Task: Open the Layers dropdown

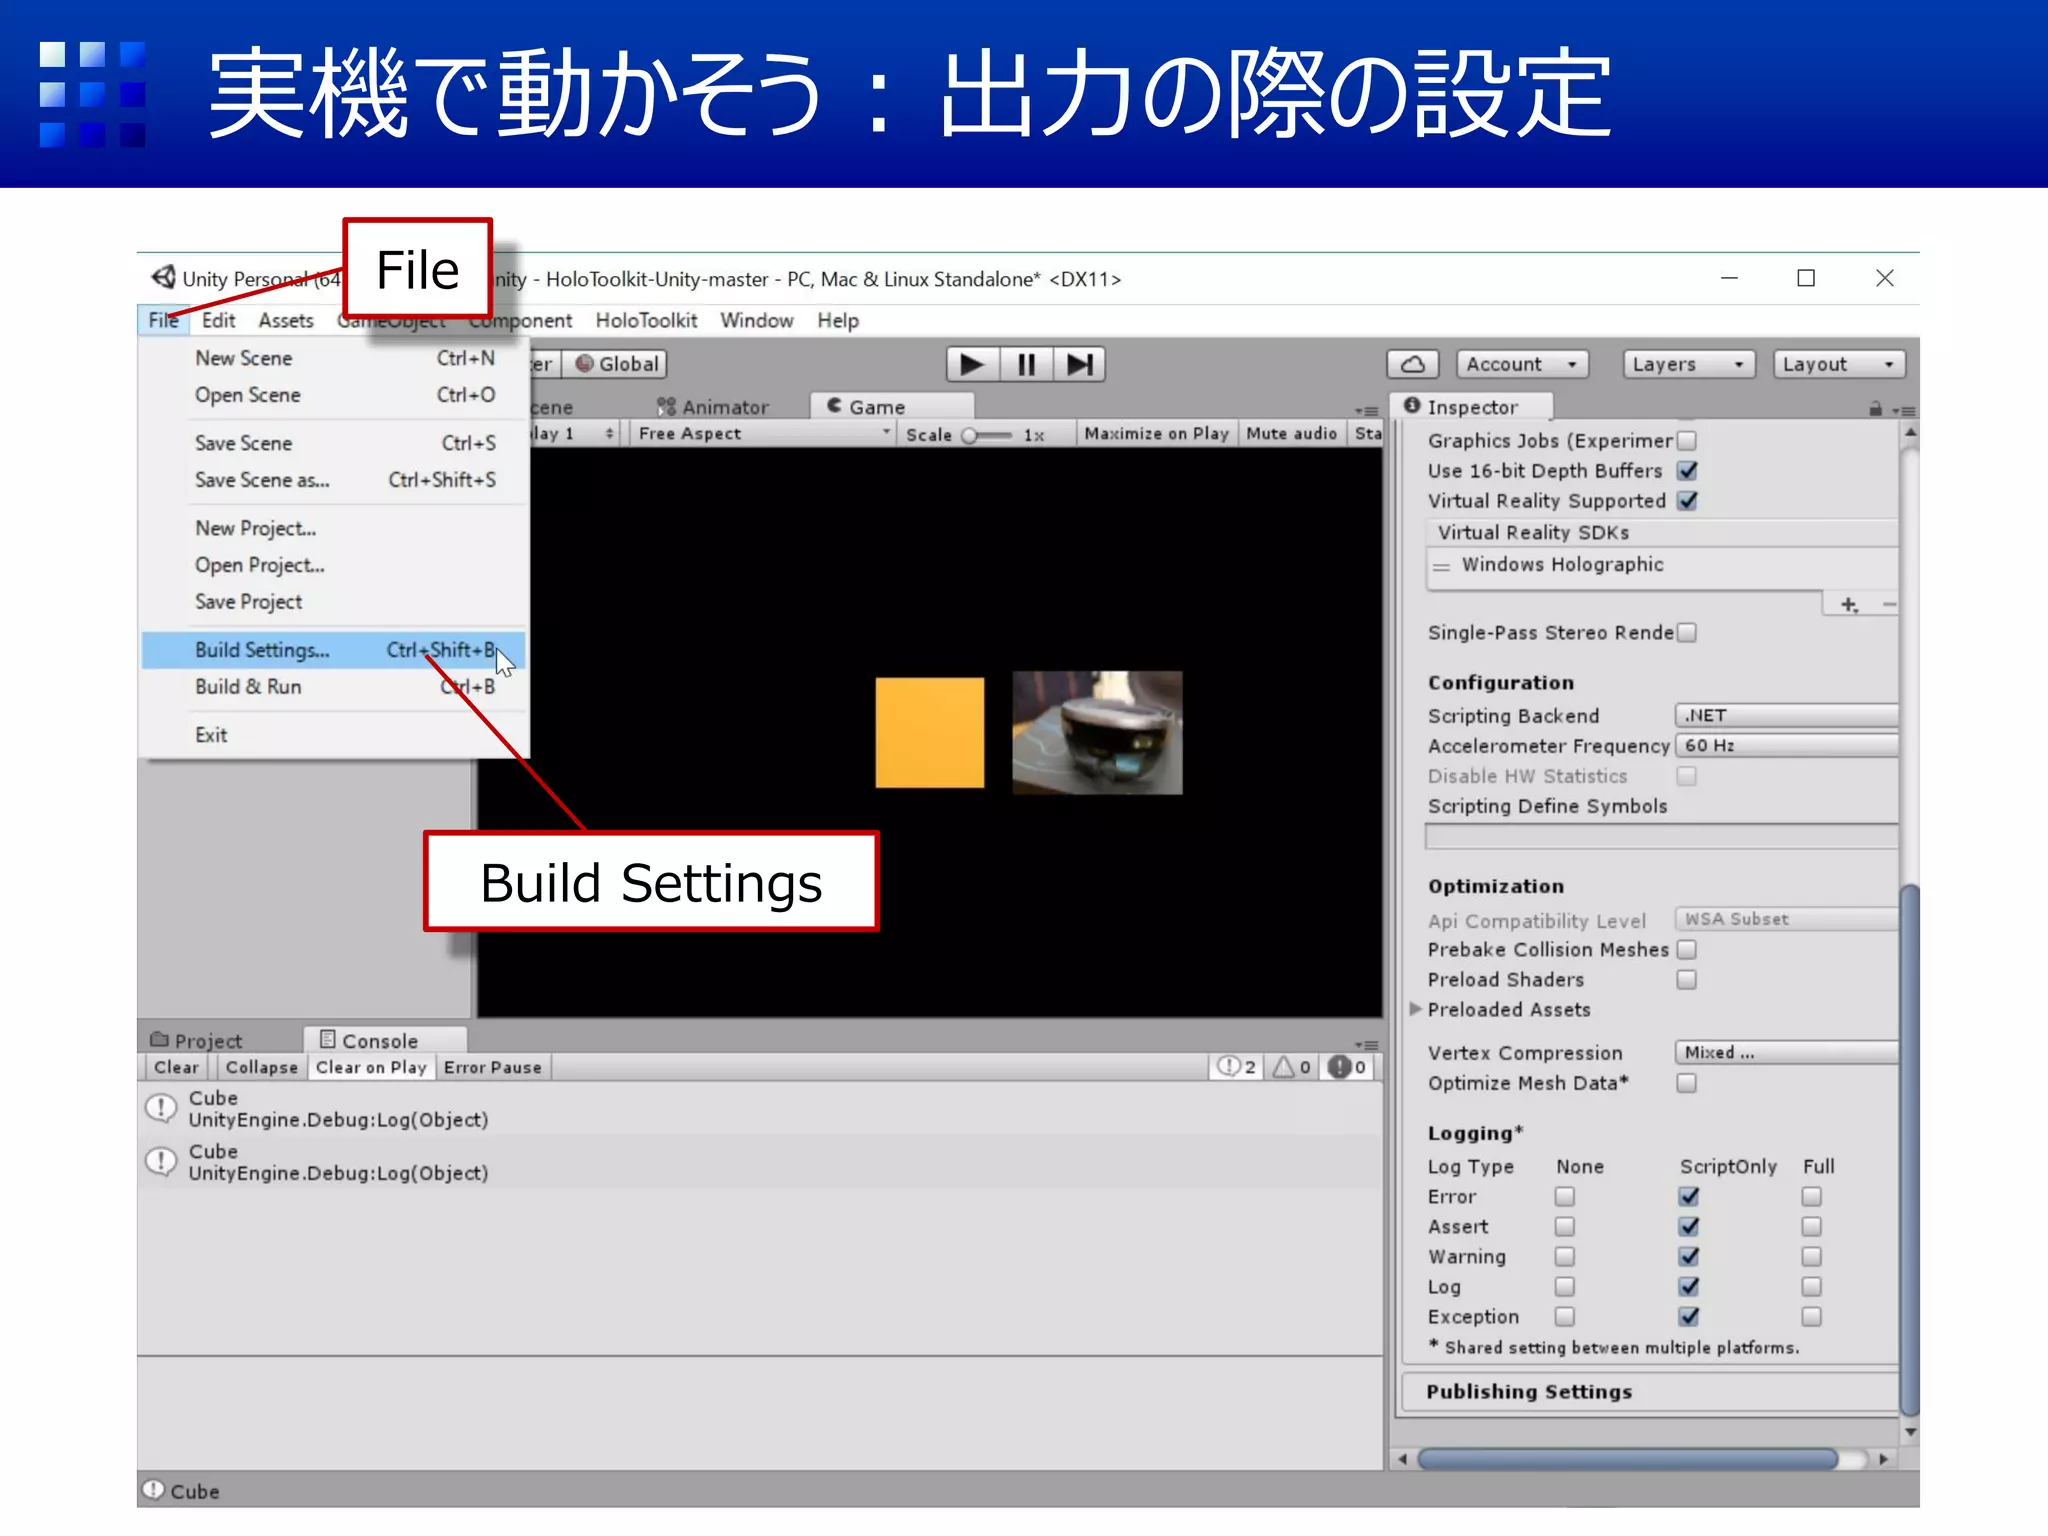Action: 1689,364
